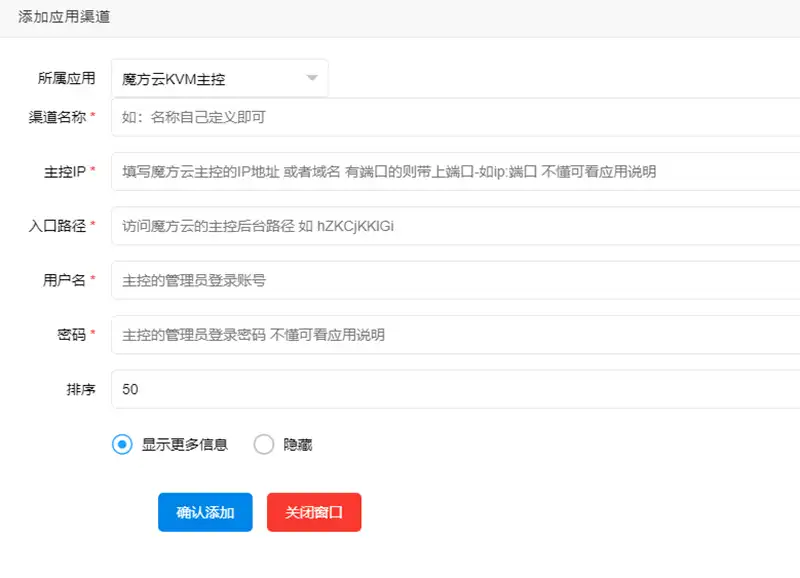Click the 添加应用渠道 title text
The width and height of the screenshot is (800, 578).
click(64, 17)
